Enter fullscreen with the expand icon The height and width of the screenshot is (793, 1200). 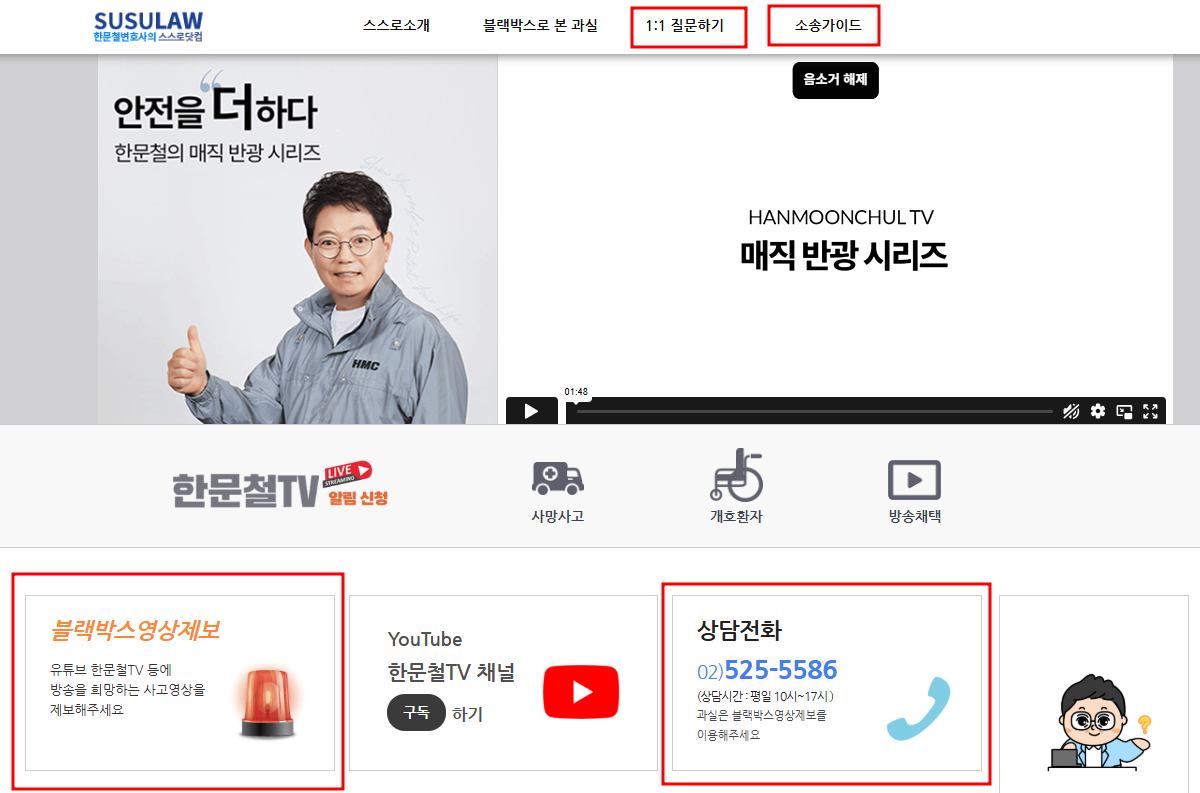tap(1151, 411)
